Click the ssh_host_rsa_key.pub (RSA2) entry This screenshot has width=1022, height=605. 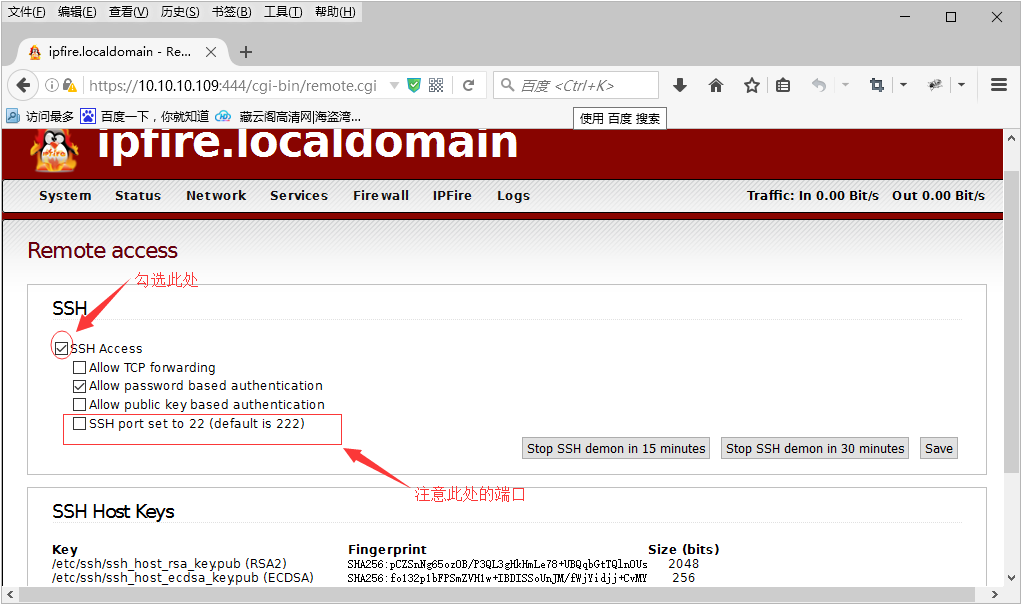[169, 564]
